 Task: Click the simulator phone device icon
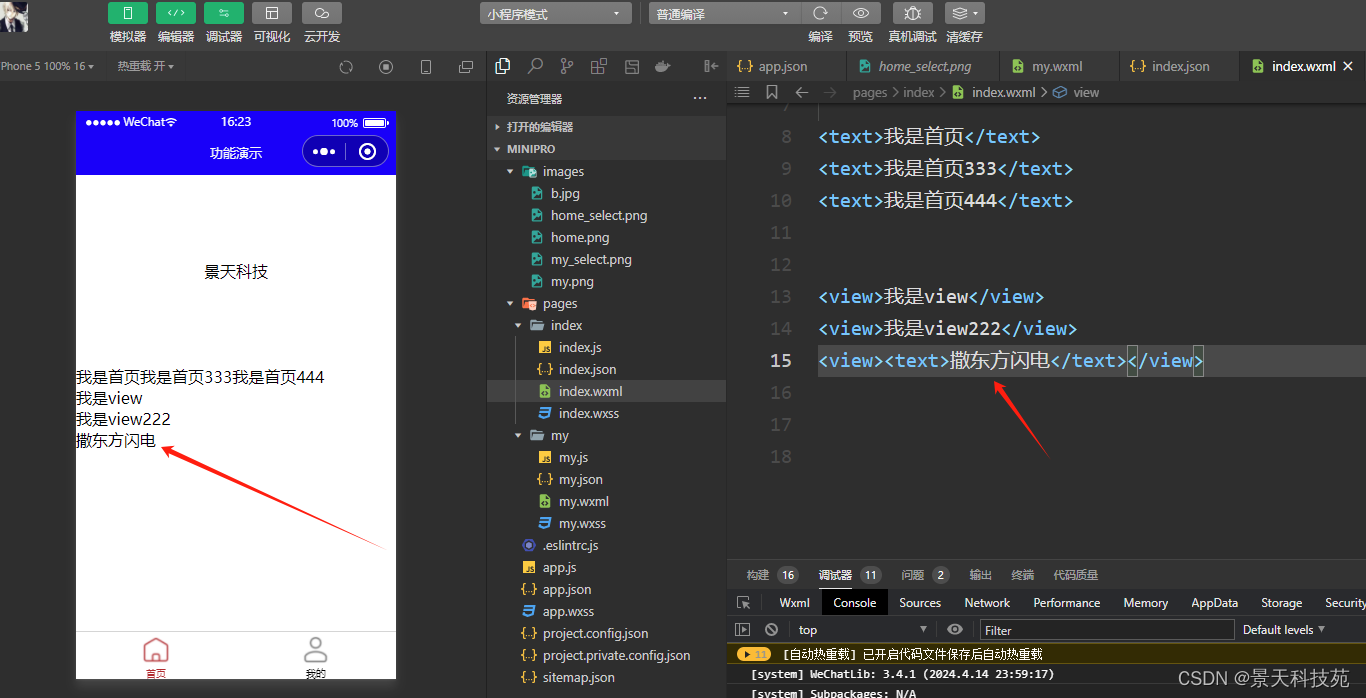(426, 67)
